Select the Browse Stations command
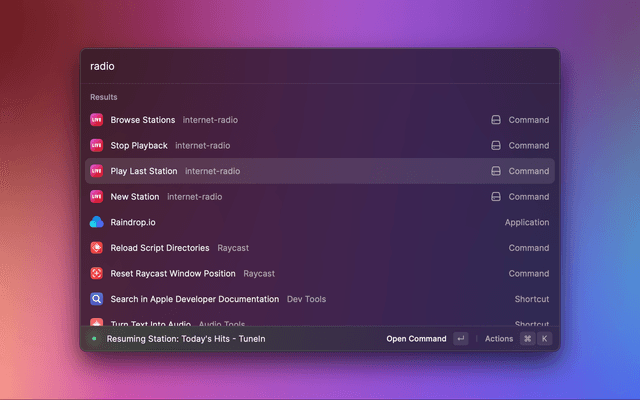The image size is (640, 400). (x=143, y=120)
